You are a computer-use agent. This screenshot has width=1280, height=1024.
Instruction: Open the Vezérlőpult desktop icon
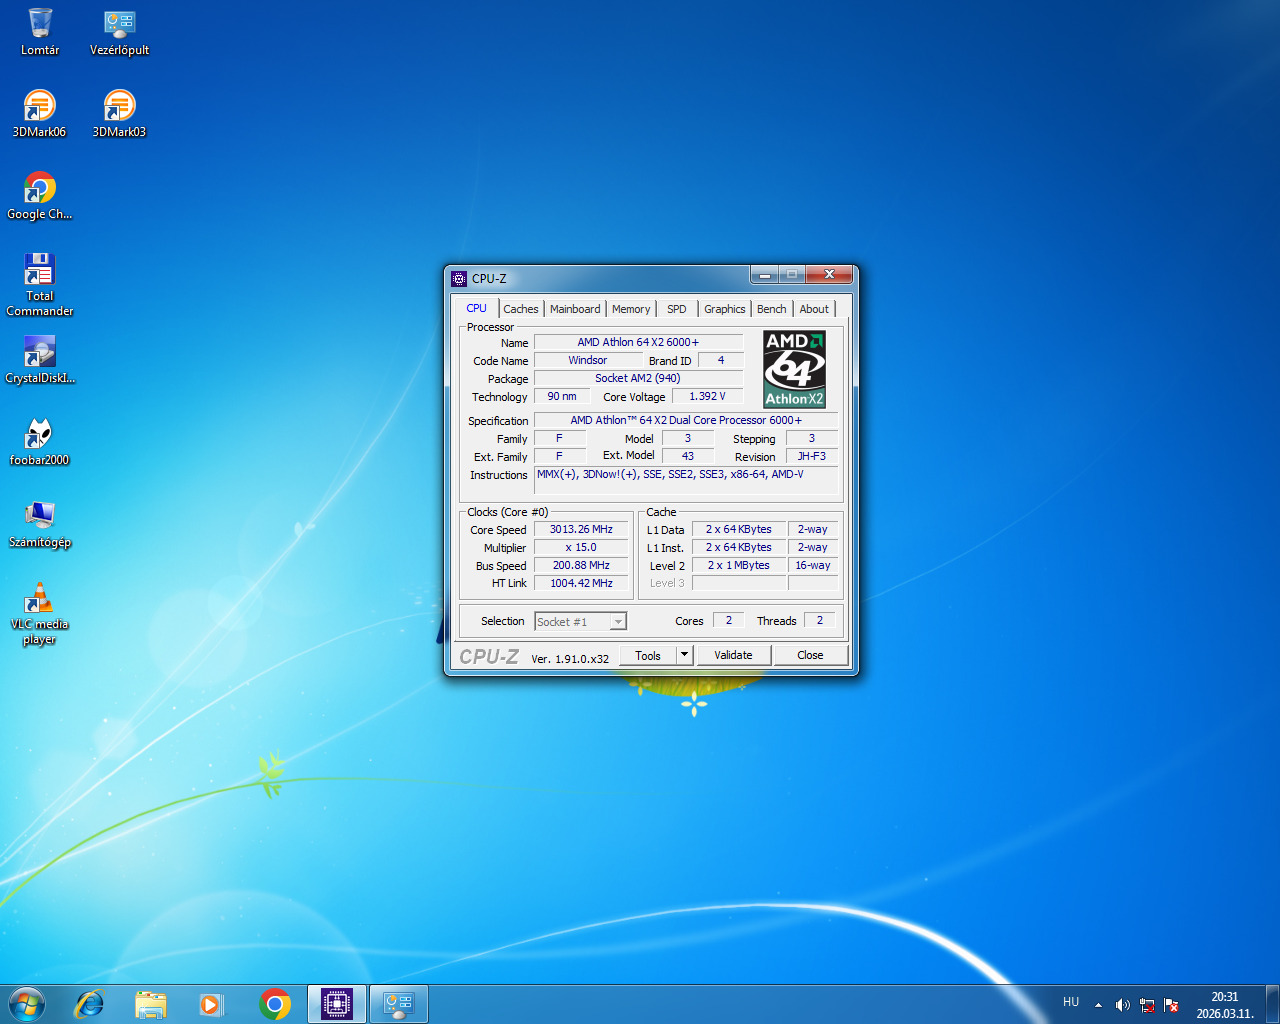pyautogui.click(x=119, y=25)
